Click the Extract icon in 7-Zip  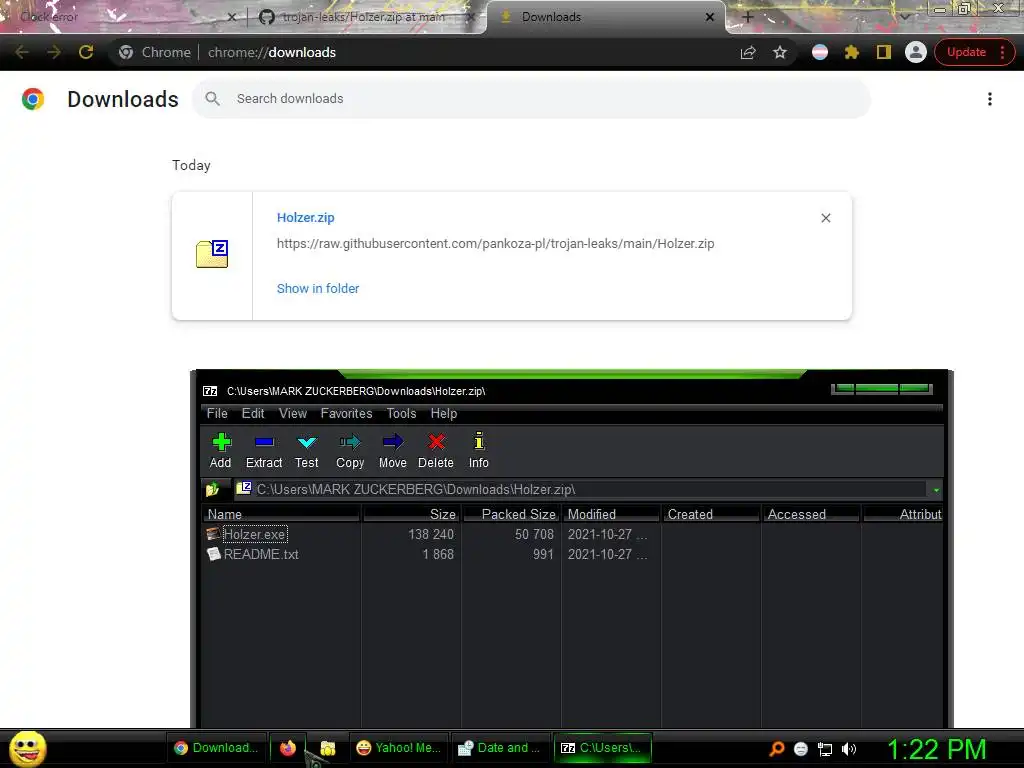point(264,451)
